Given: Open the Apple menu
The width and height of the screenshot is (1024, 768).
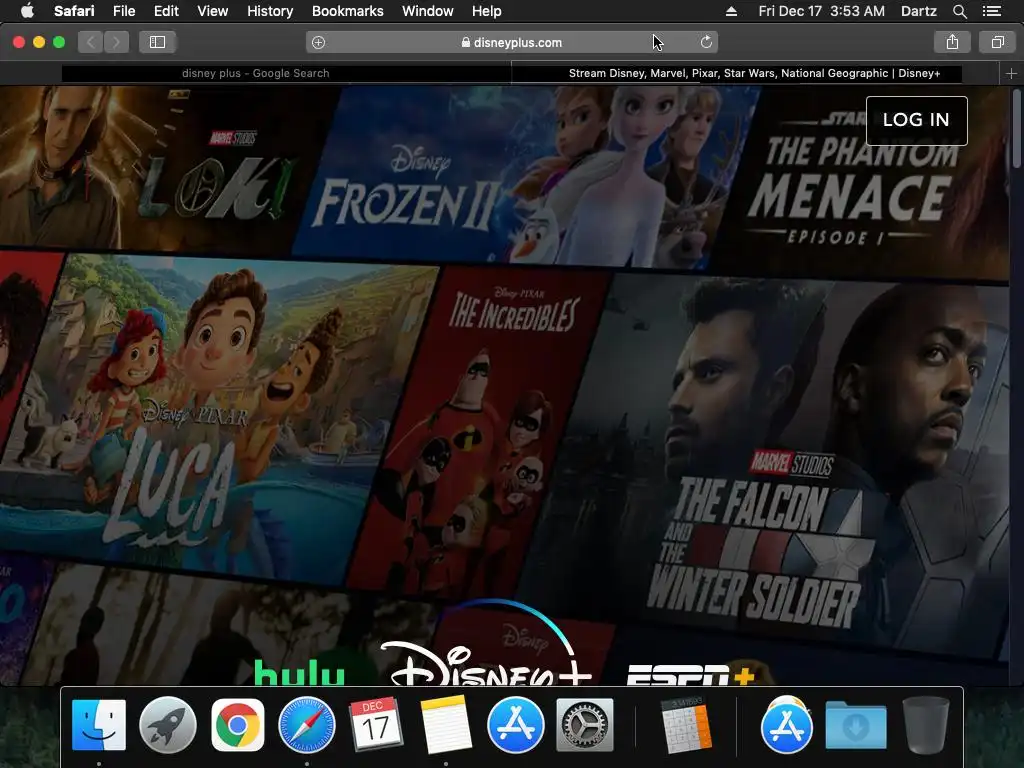Looking at the screenshot, I should tap(27, 10).
